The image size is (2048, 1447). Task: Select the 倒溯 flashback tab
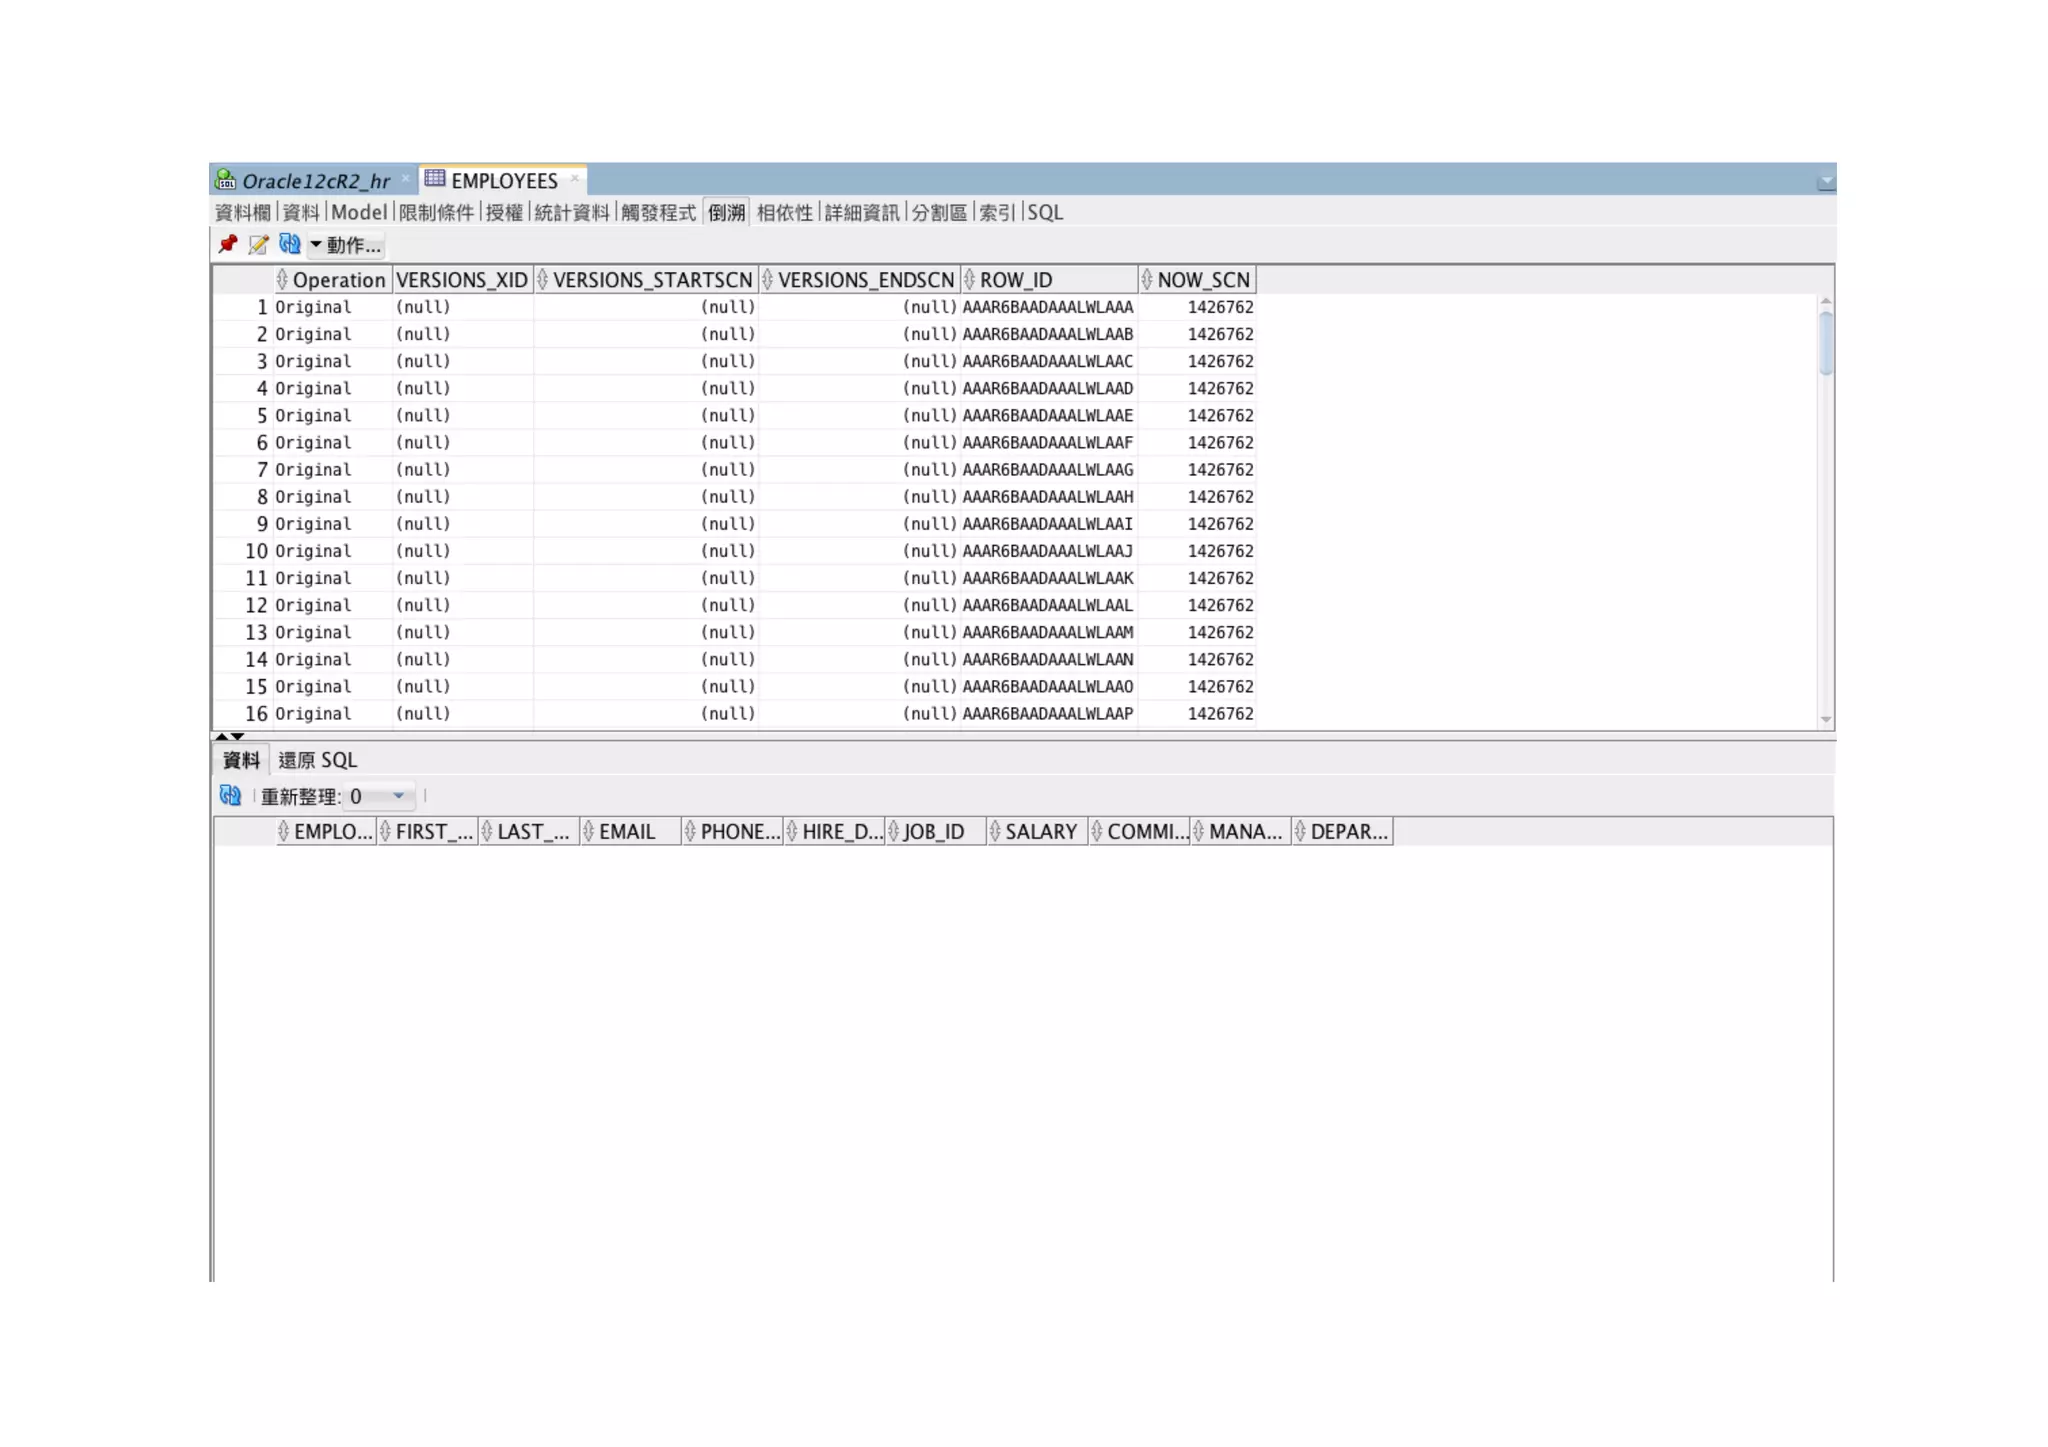(727, 212)
